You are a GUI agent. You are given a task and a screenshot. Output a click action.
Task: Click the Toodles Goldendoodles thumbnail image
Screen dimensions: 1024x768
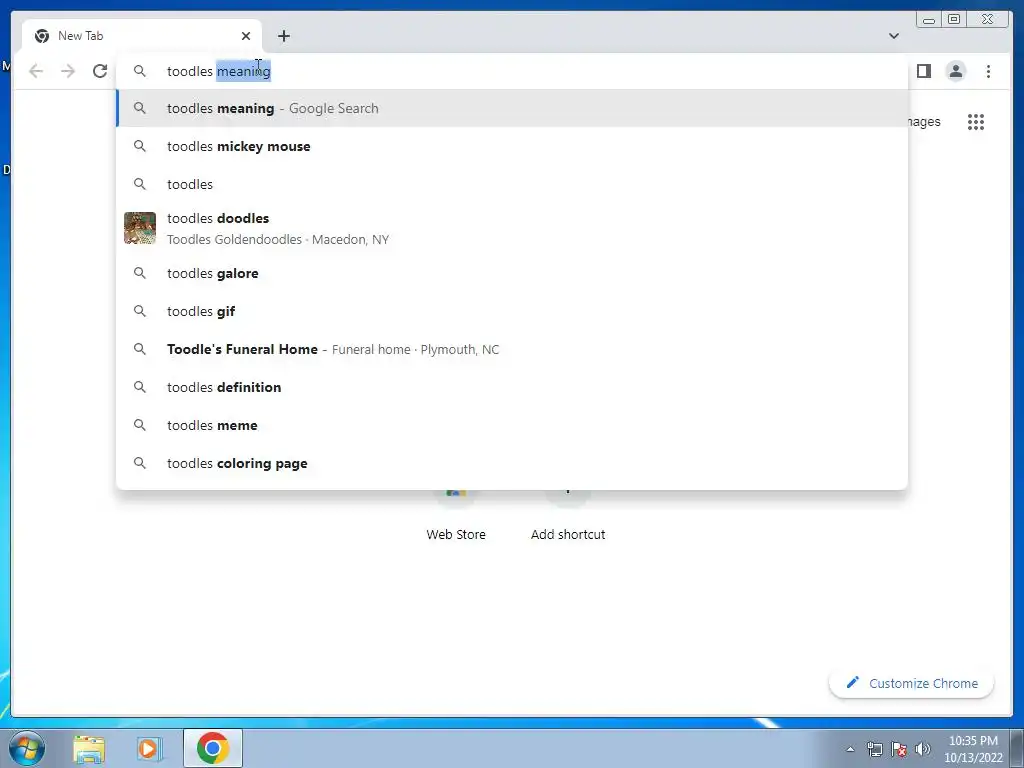[140, 228]
